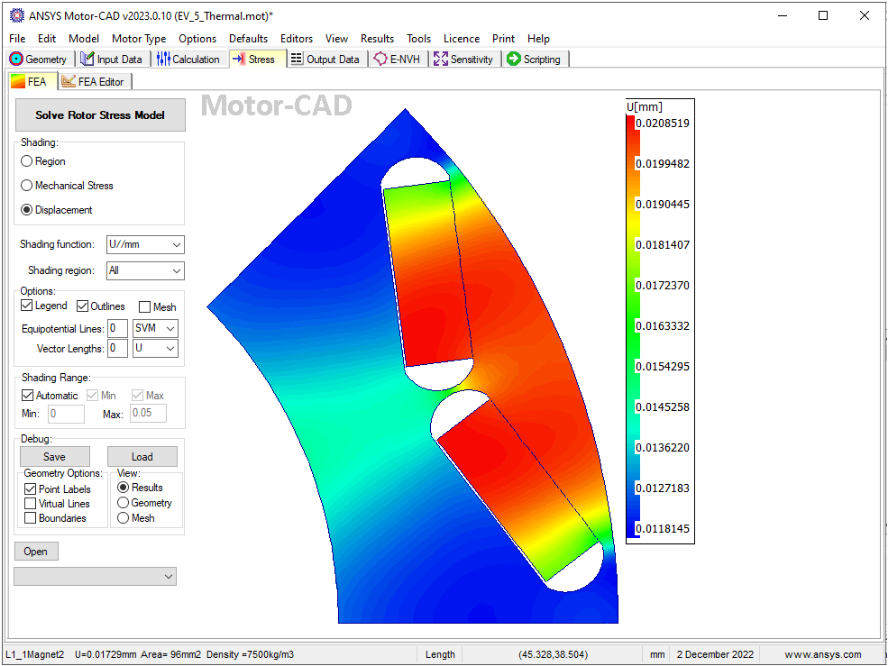Open the Vector Lengths U dropdown
This screenshot has width=888, height=666.
coord(155,348)
